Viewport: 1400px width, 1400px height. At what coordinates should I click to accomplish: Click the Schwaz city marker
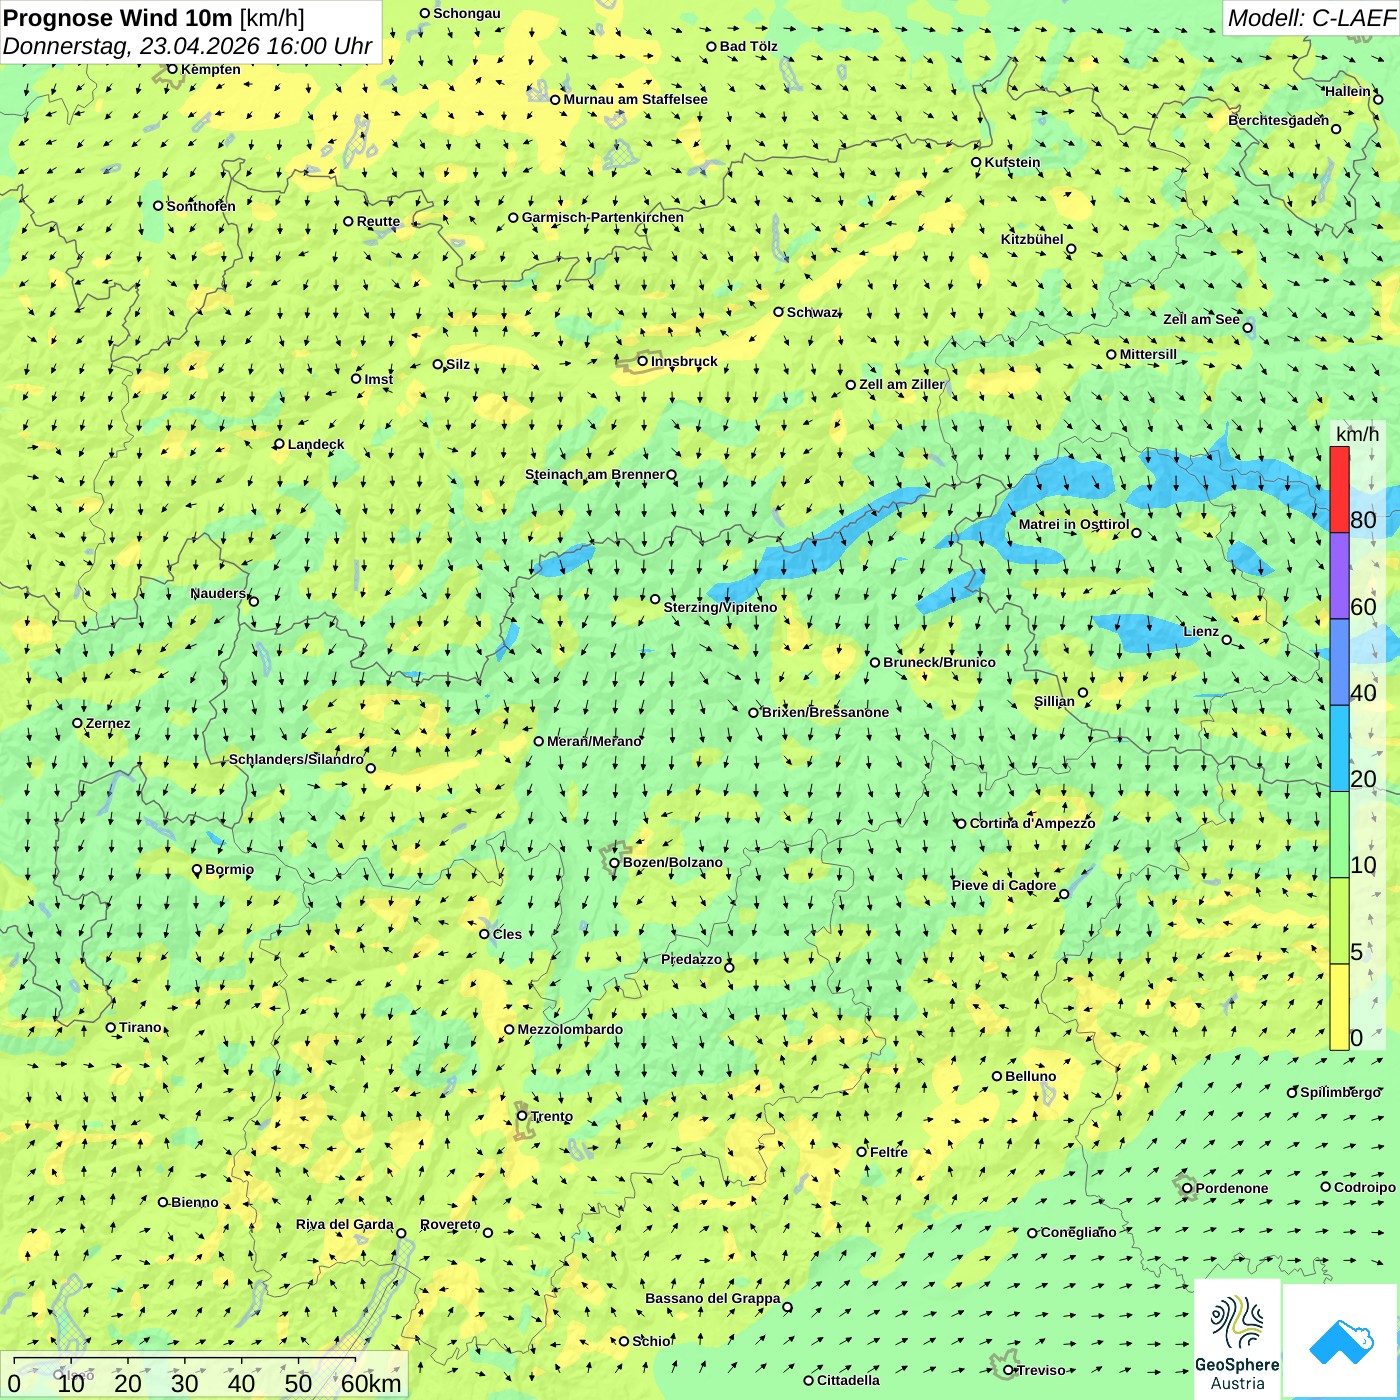tap(778, 312)
